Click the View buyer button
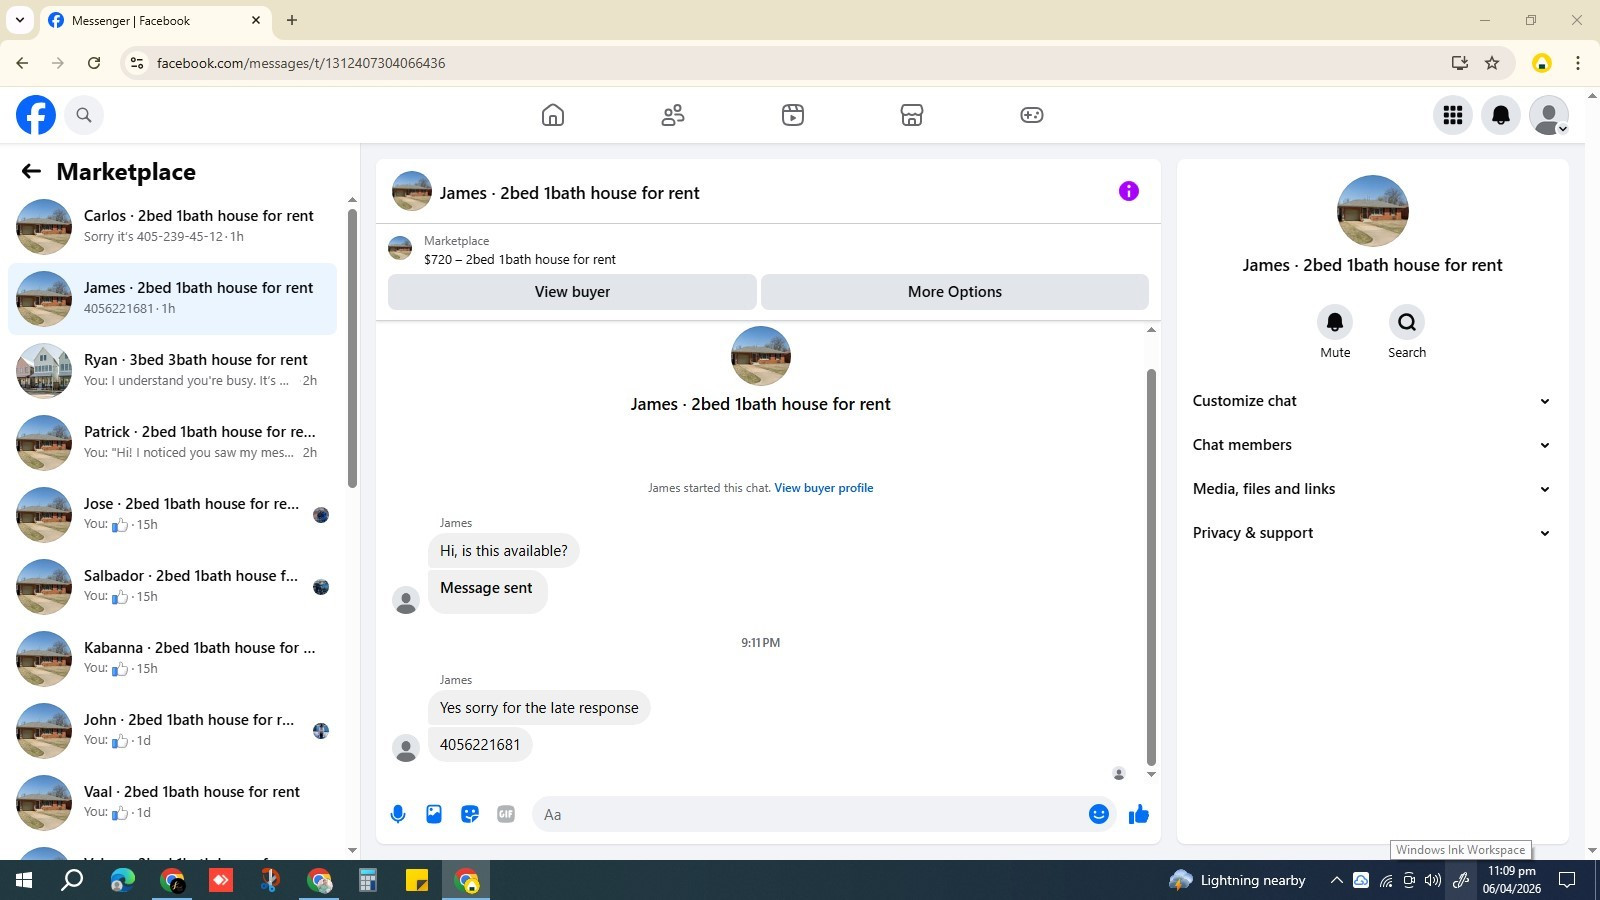Image resolution: width=1600 pixels, height=900 pixels. [x=572, y=292]
